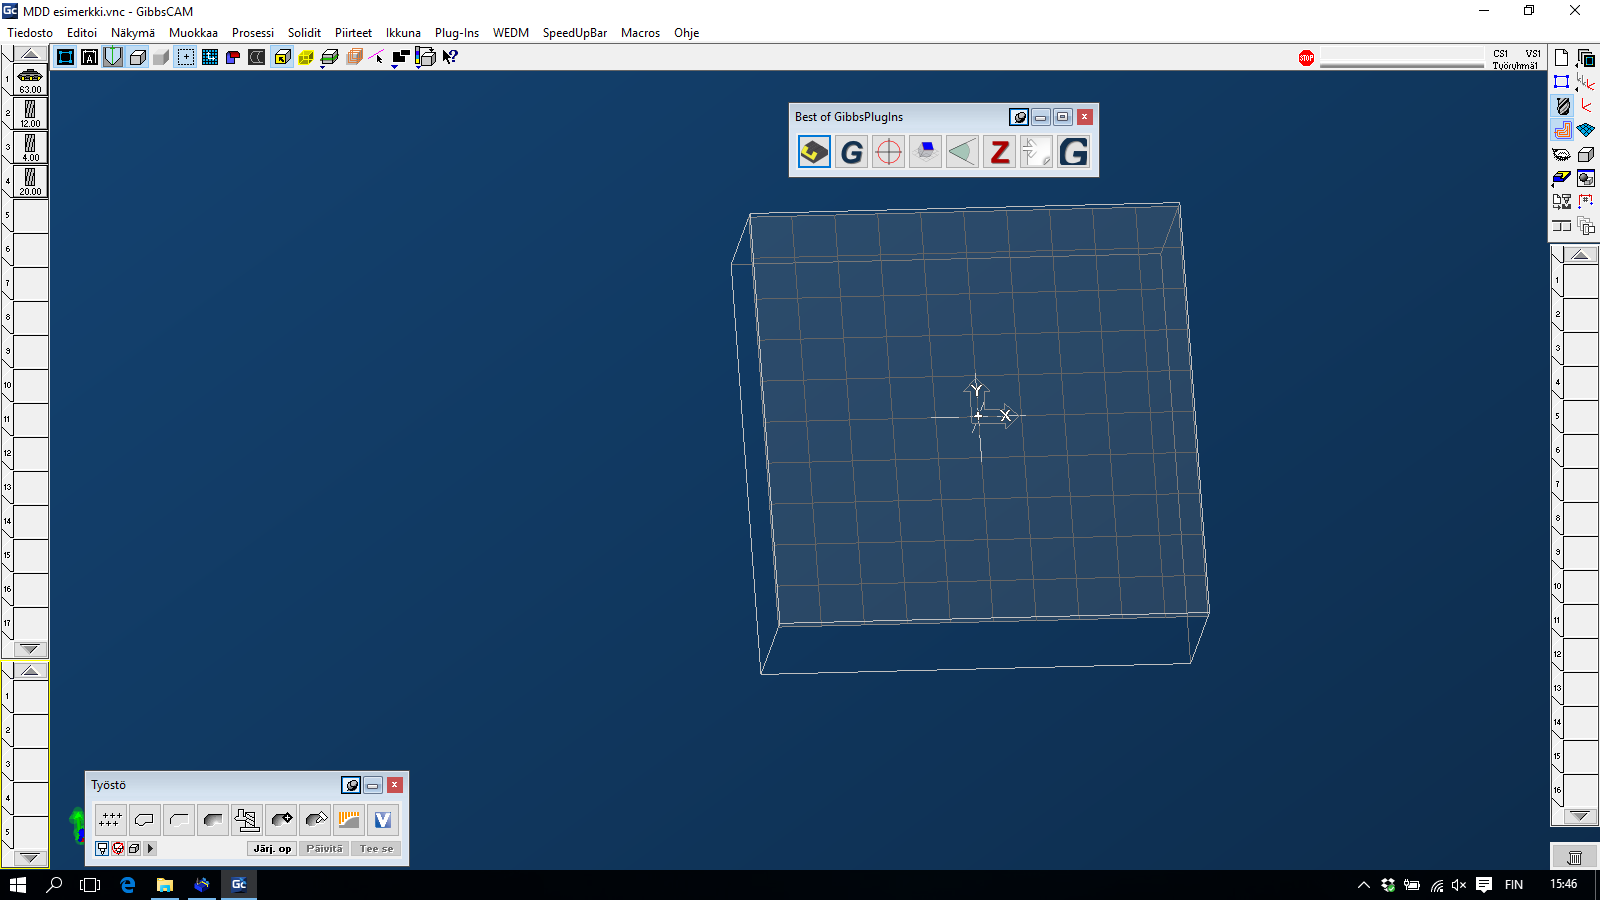The image size is (1600, 900).
Task: Click the orange striped surfacing process icon
Action: click(348, 820)
